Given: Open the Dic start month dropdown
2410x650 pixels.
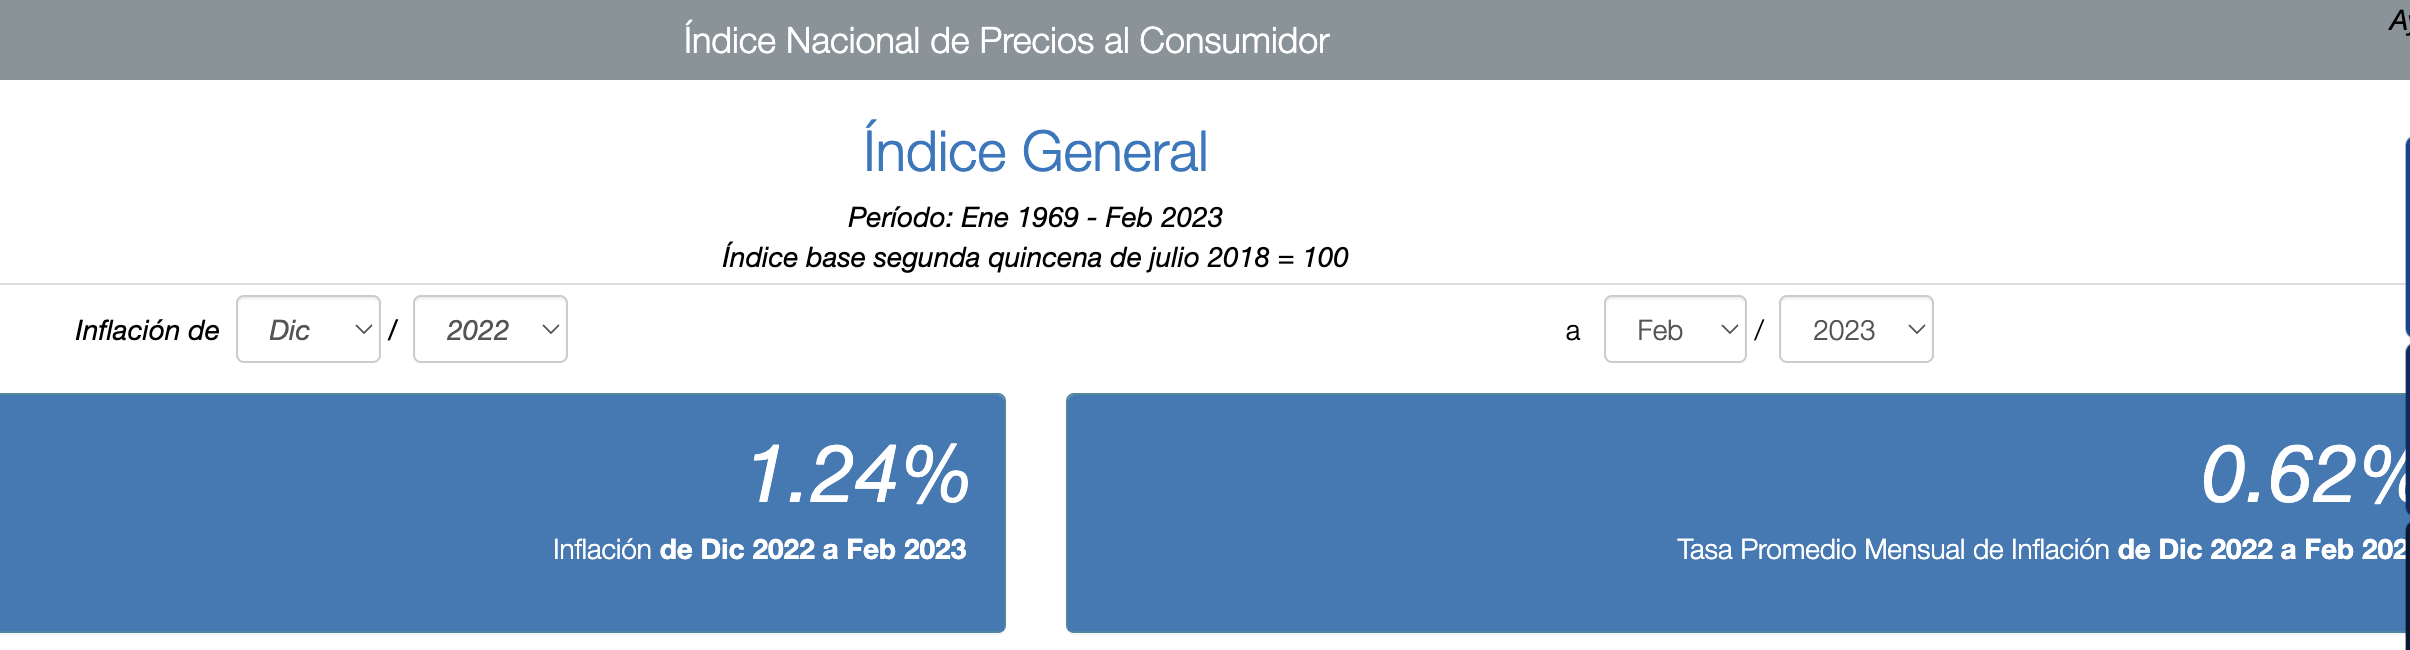Looking at the screenshot, I should (x=308, y=329).
